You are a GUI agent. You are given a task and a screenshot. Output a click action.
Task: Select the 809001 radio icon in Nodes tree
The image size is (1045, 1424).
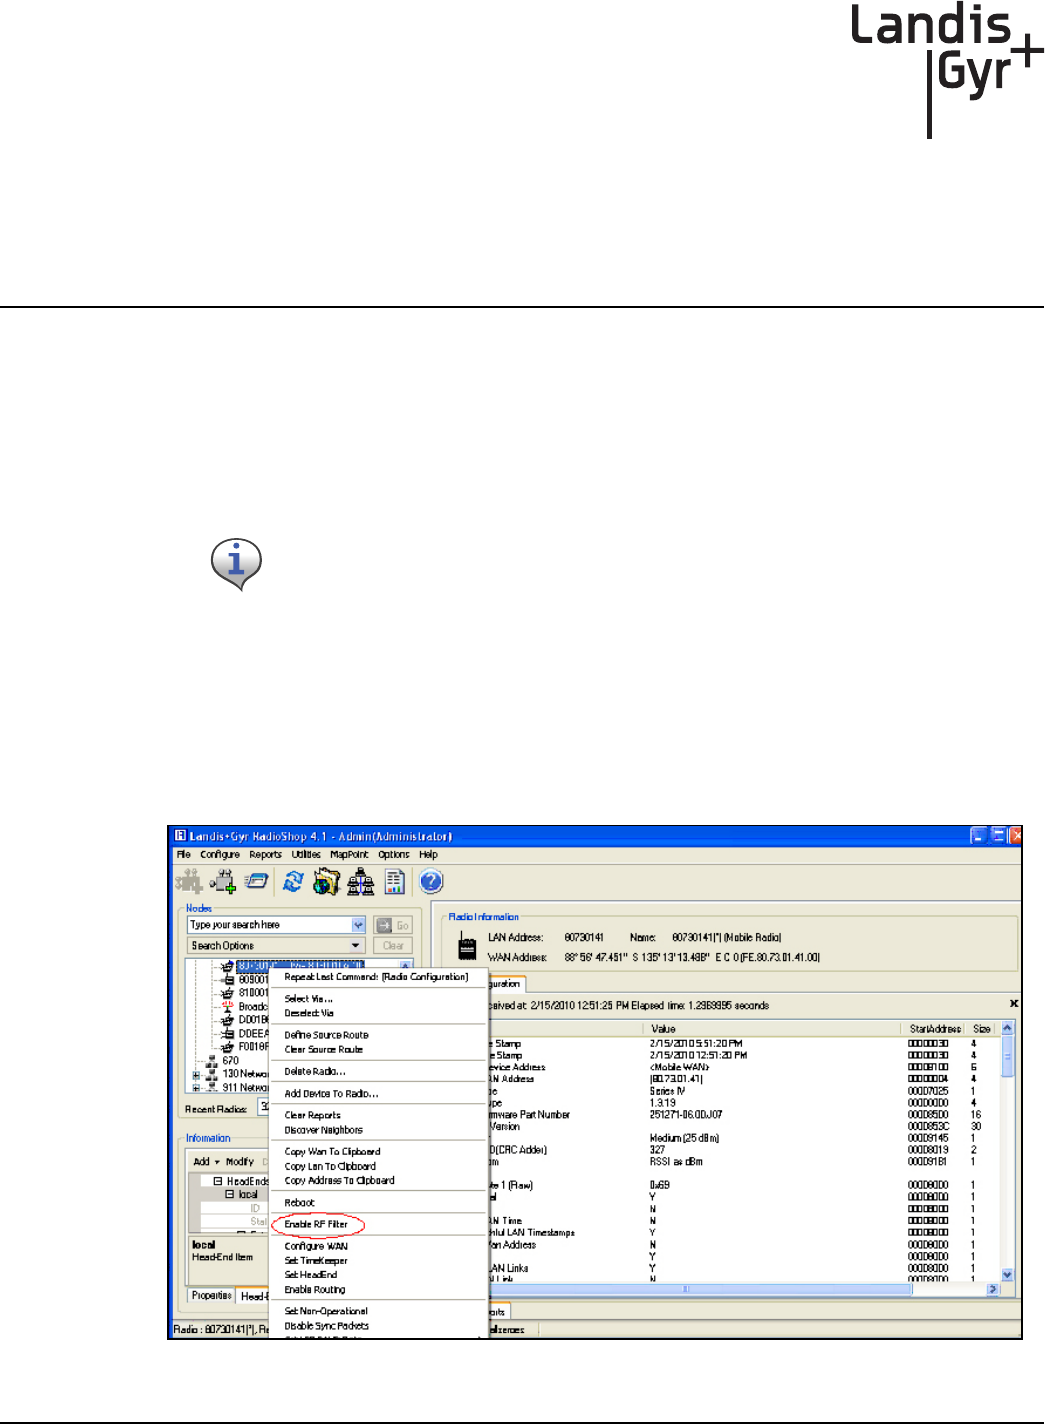click(x=227, y=980)
